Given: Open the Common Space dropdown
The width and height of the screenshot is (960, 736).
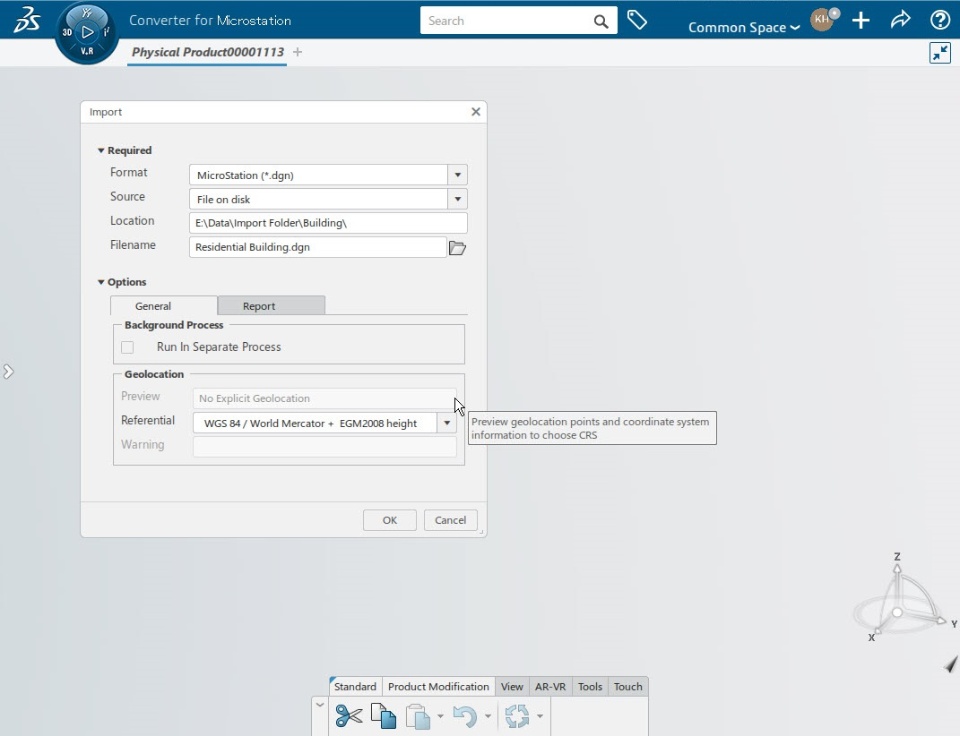Looking at the screenshot, I should coord(744,28).
